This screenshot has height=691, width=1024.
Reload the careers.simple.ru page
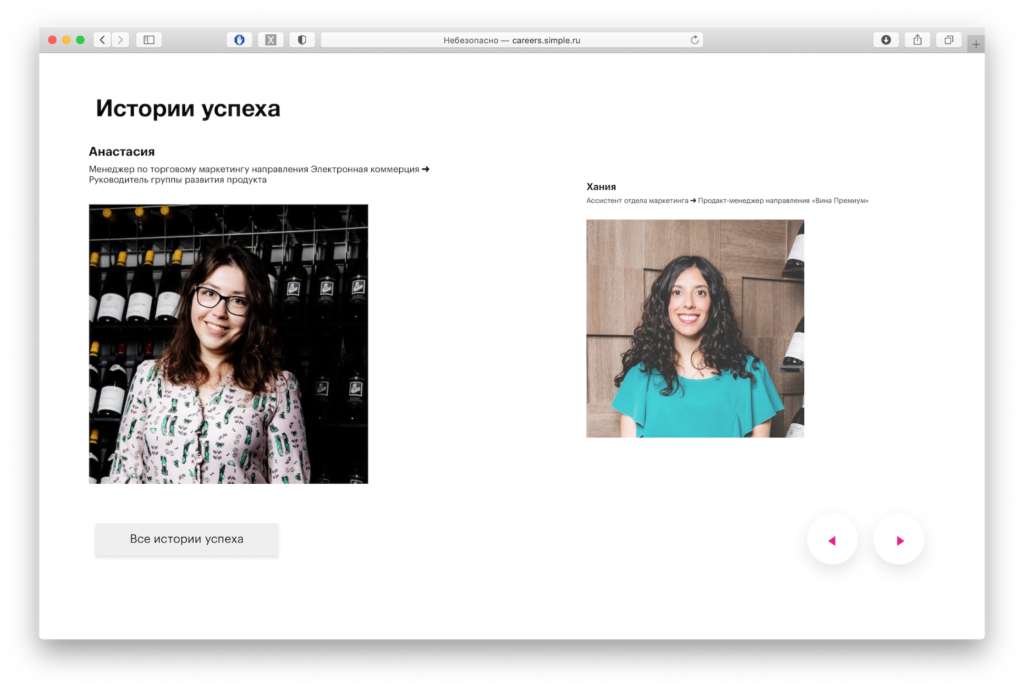694,40
